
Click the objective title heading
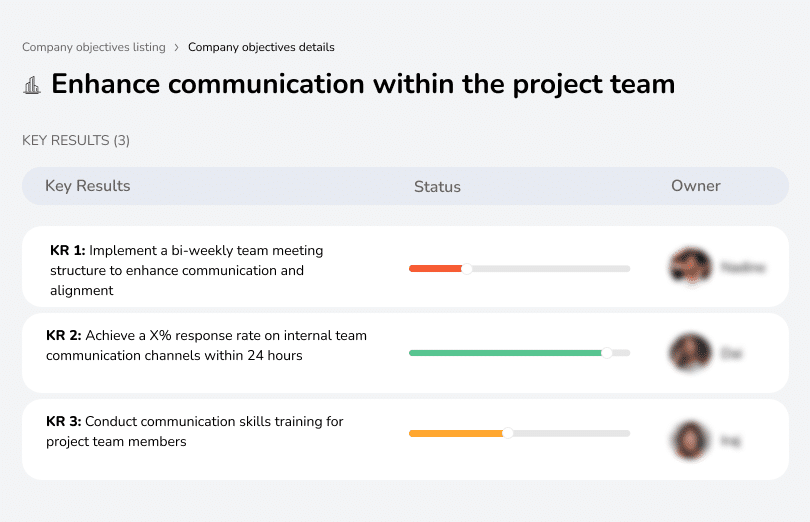363,84
